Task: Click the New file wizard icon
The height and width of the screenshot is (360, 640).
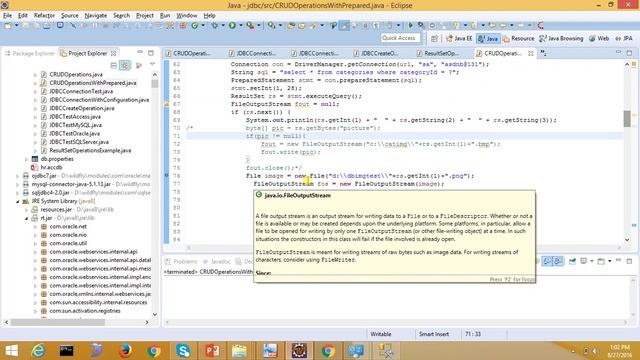Action: tap(8, 26)
